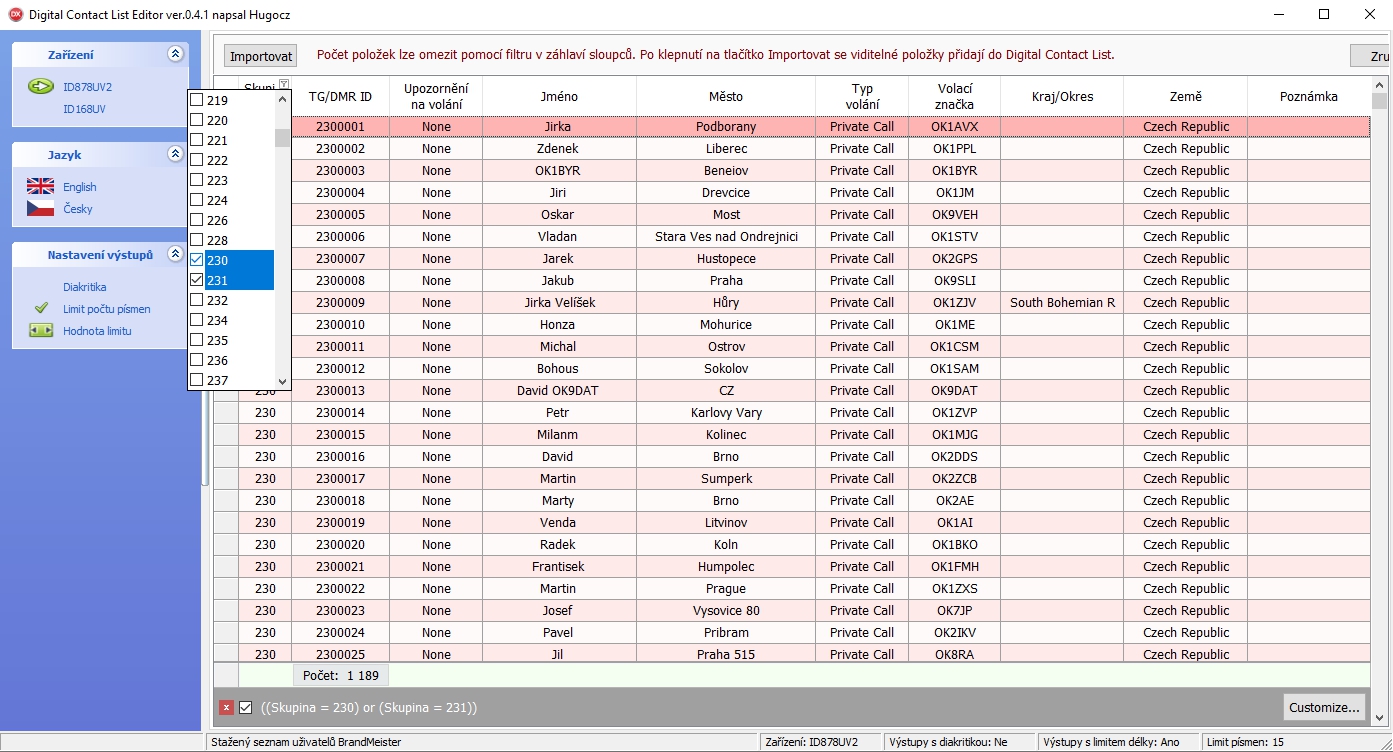Screen dimensions: 1393x752
Task: Click the filter expression text in the filter bar
Action: [369, 708]
